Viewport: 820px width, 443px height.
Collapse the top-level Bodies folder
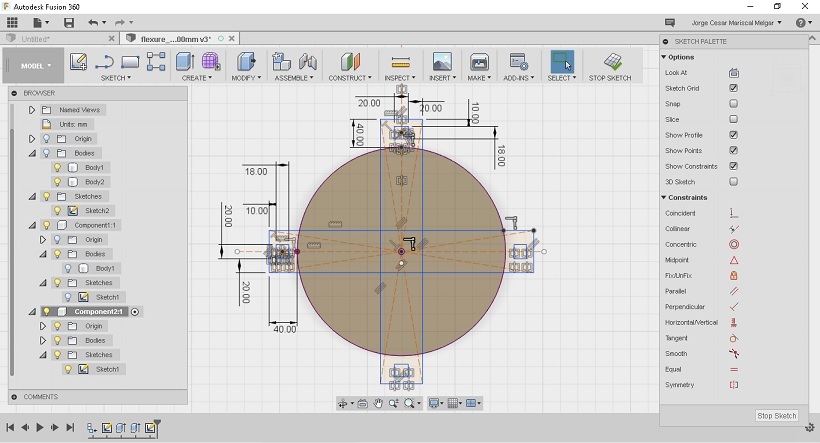click(x=32, y=153)
